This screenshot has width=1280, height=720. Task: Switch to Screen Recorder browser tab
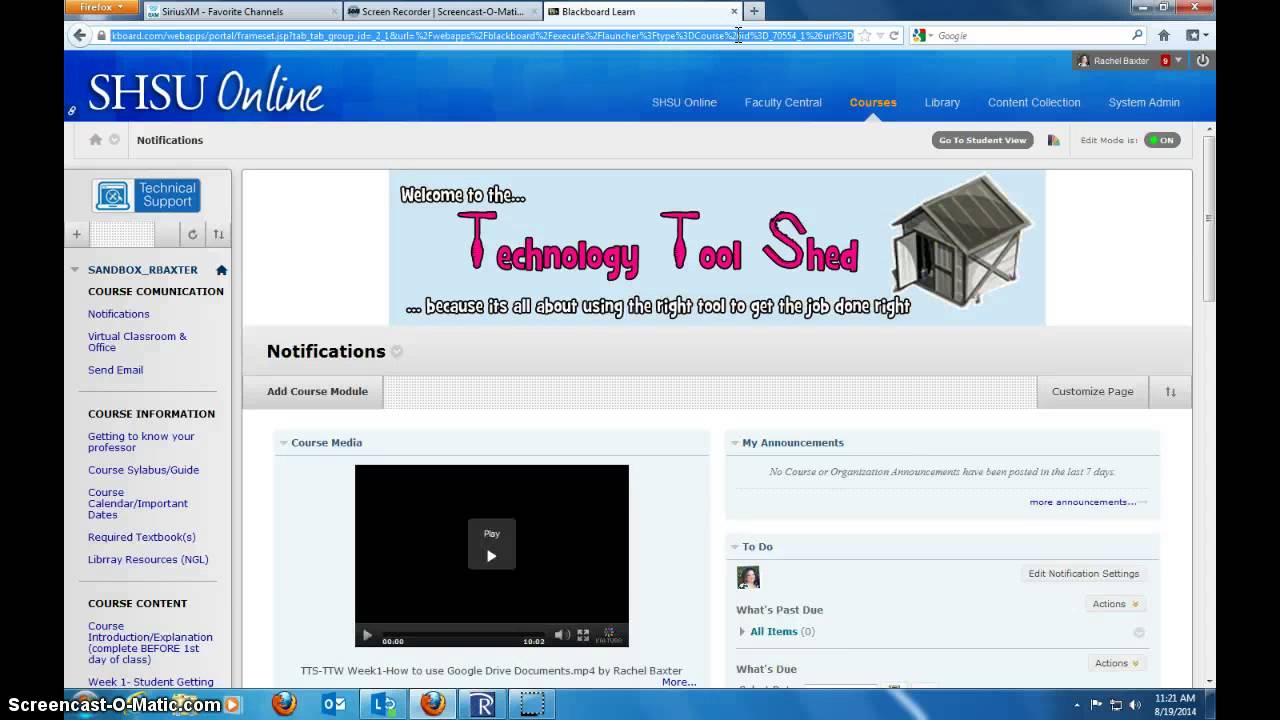[x=442, y=11]
